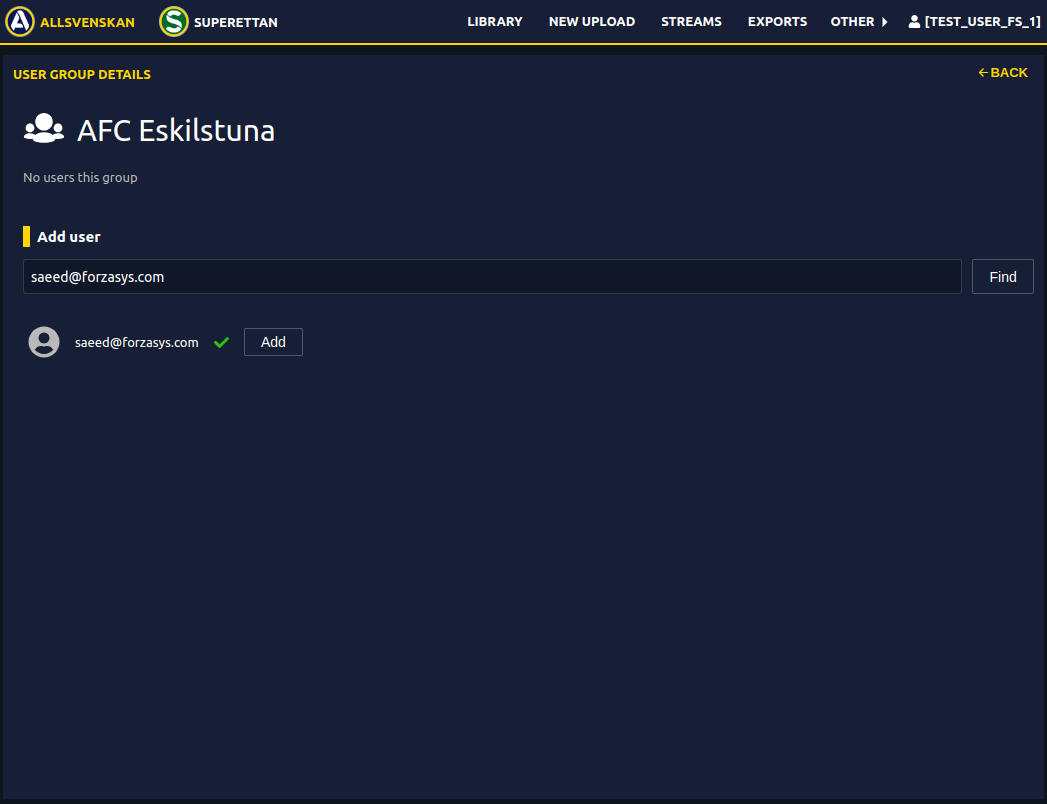Click the Superettan league logo icon

[x=174, y=21]
